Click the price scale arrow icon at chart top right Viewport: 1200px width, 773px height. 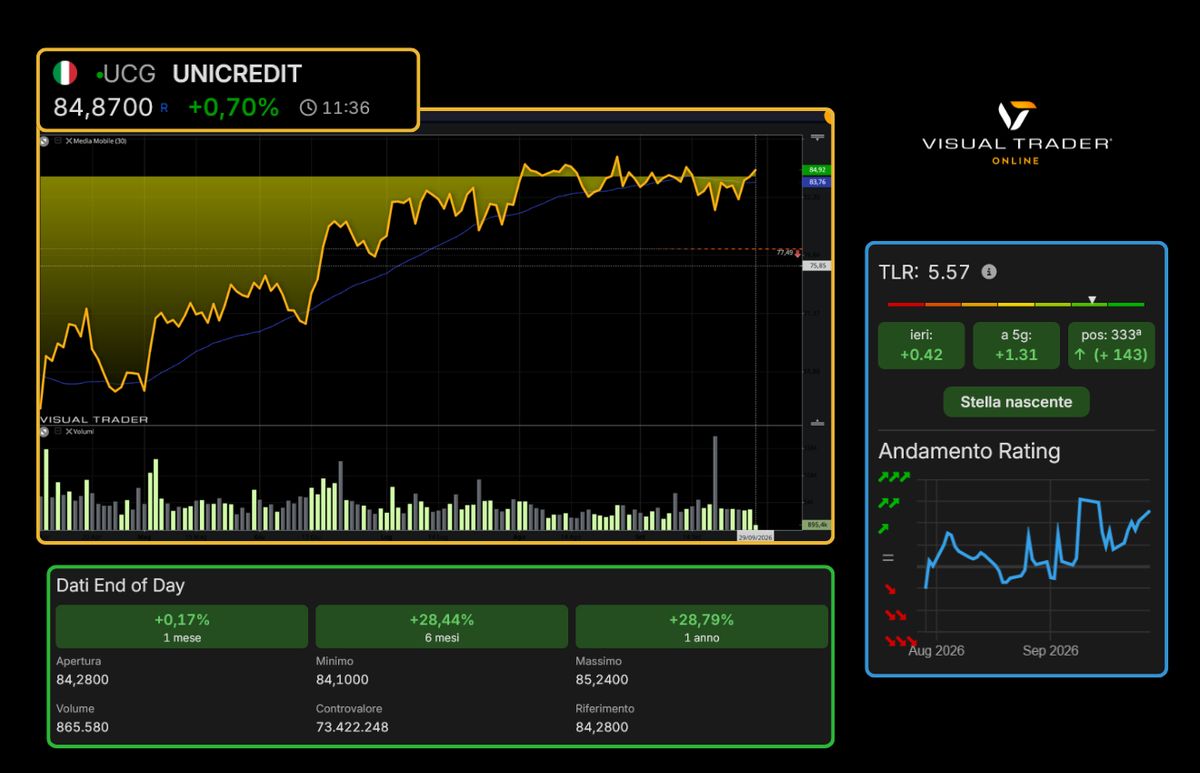[818, 137]
